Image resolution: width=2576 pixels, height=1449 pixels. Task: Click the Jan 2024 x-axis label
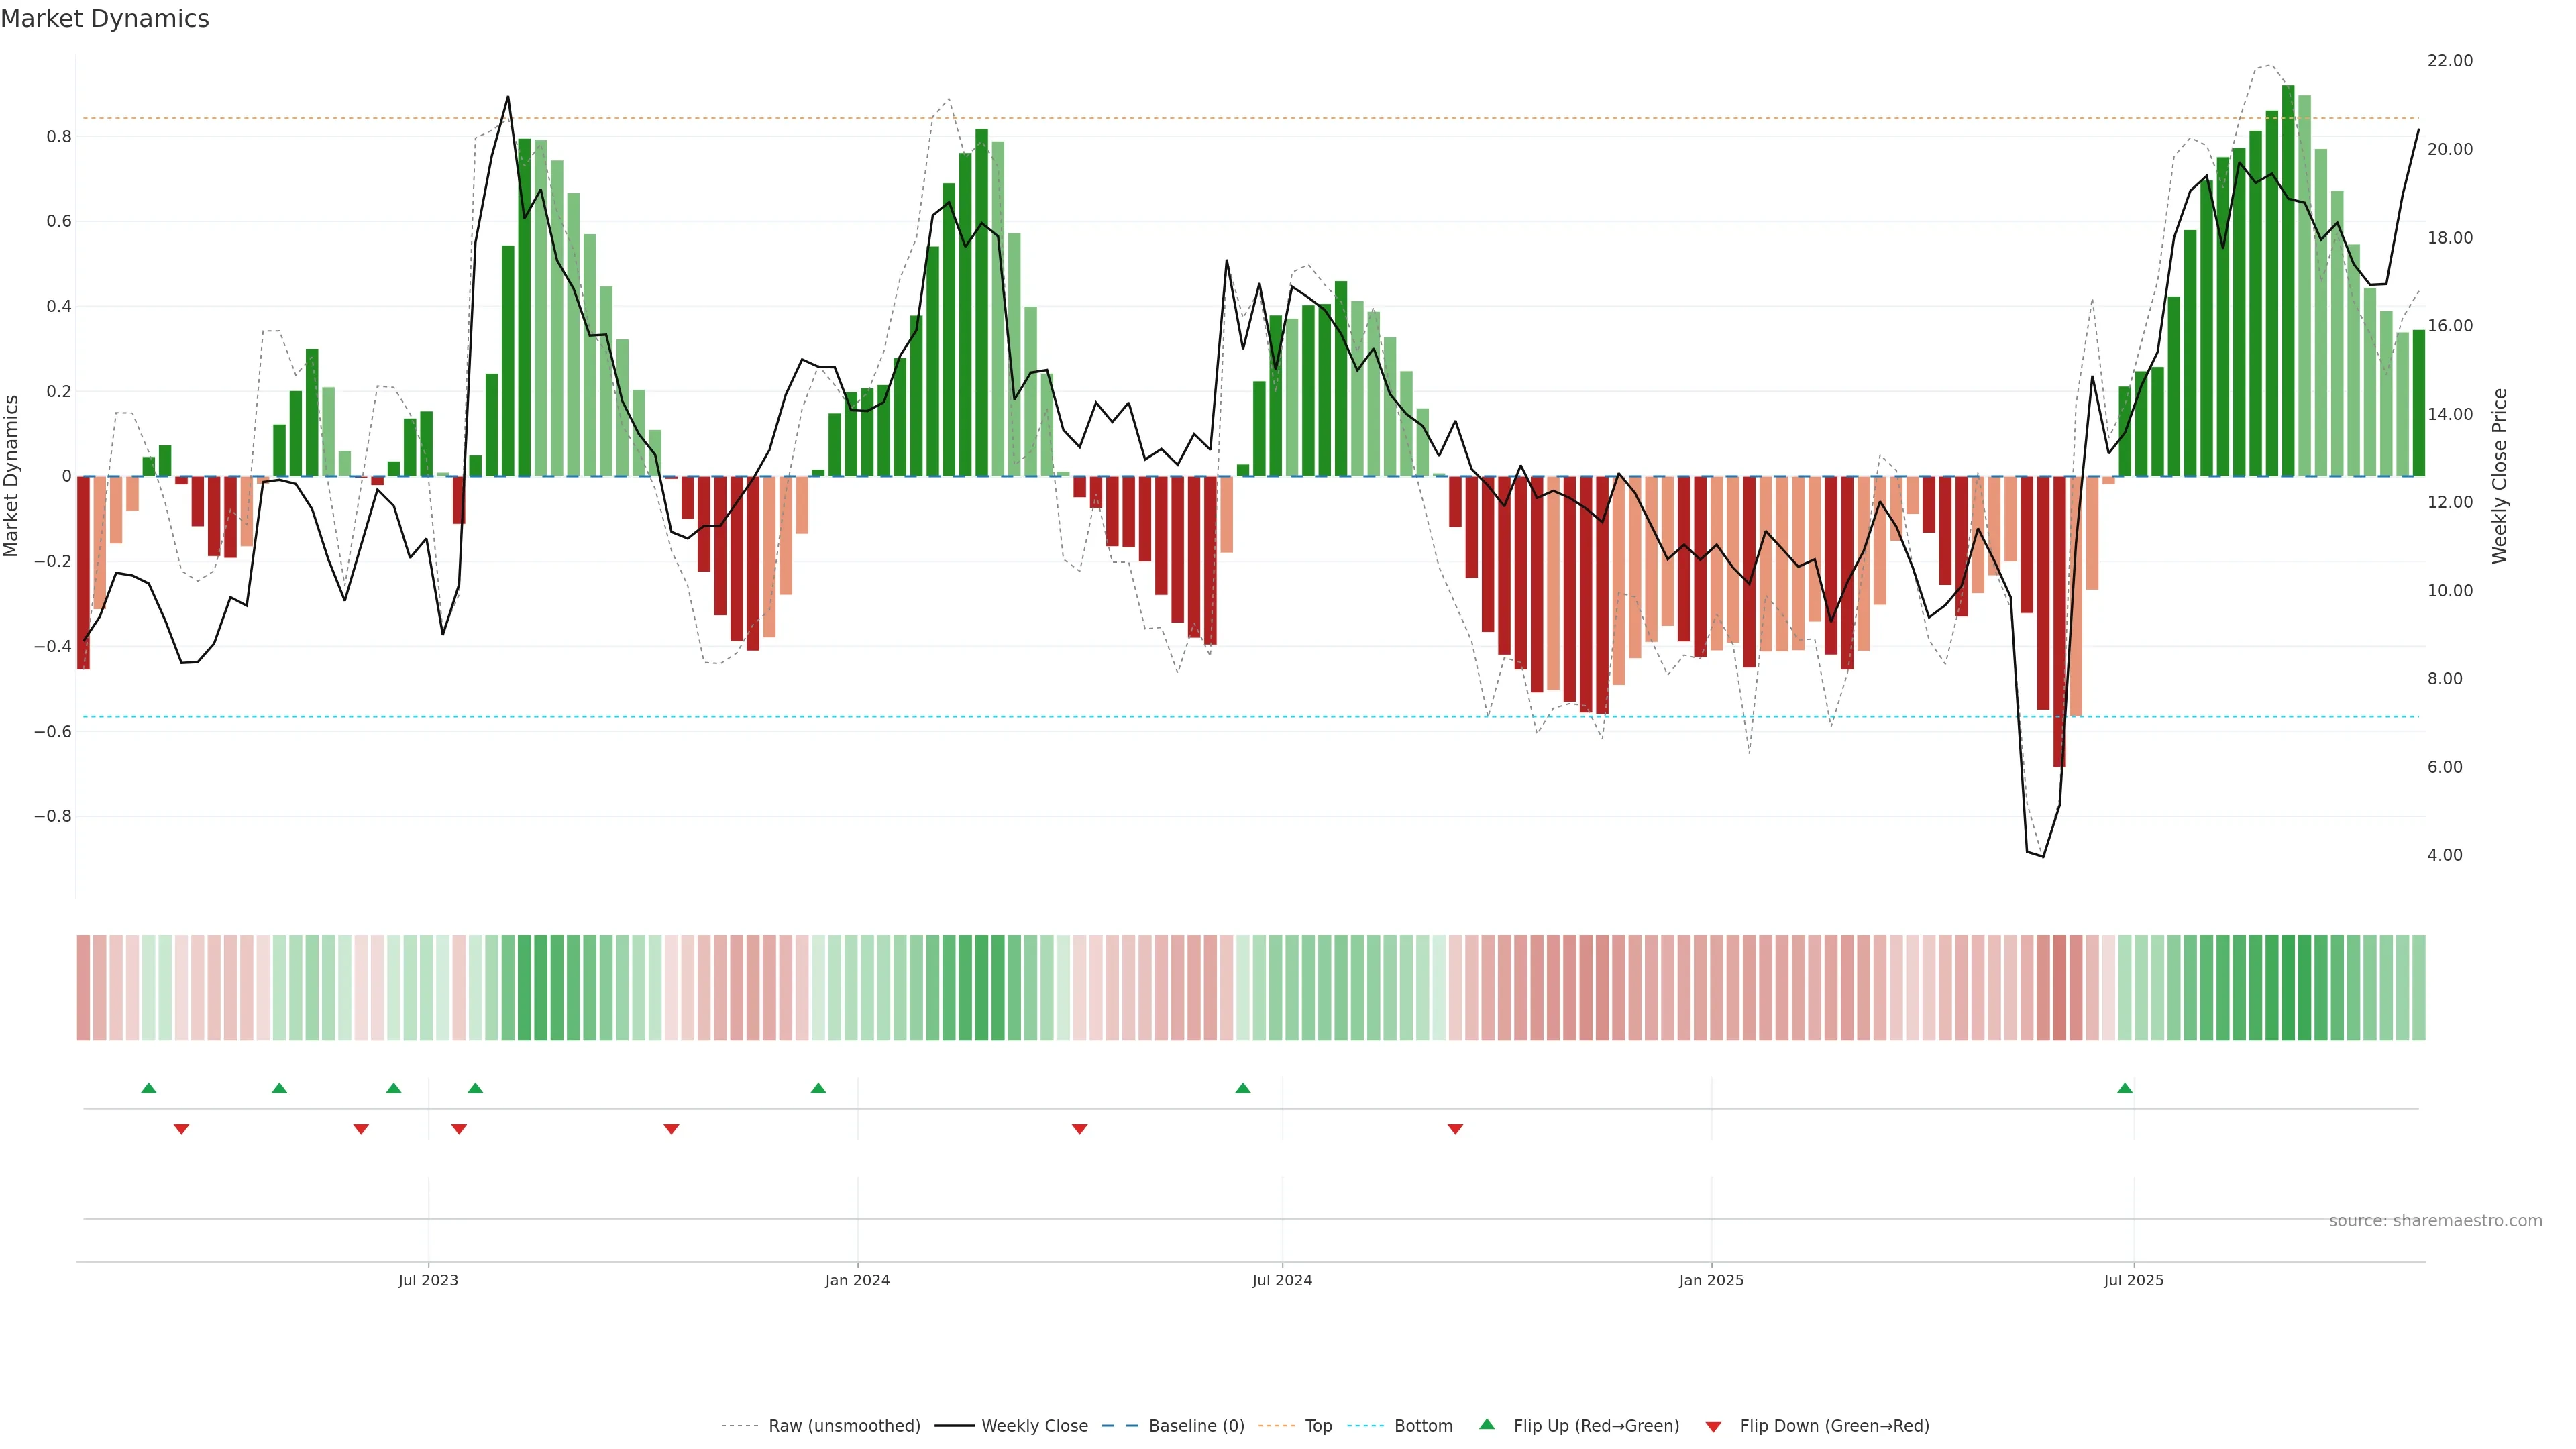pos(857,1280)
